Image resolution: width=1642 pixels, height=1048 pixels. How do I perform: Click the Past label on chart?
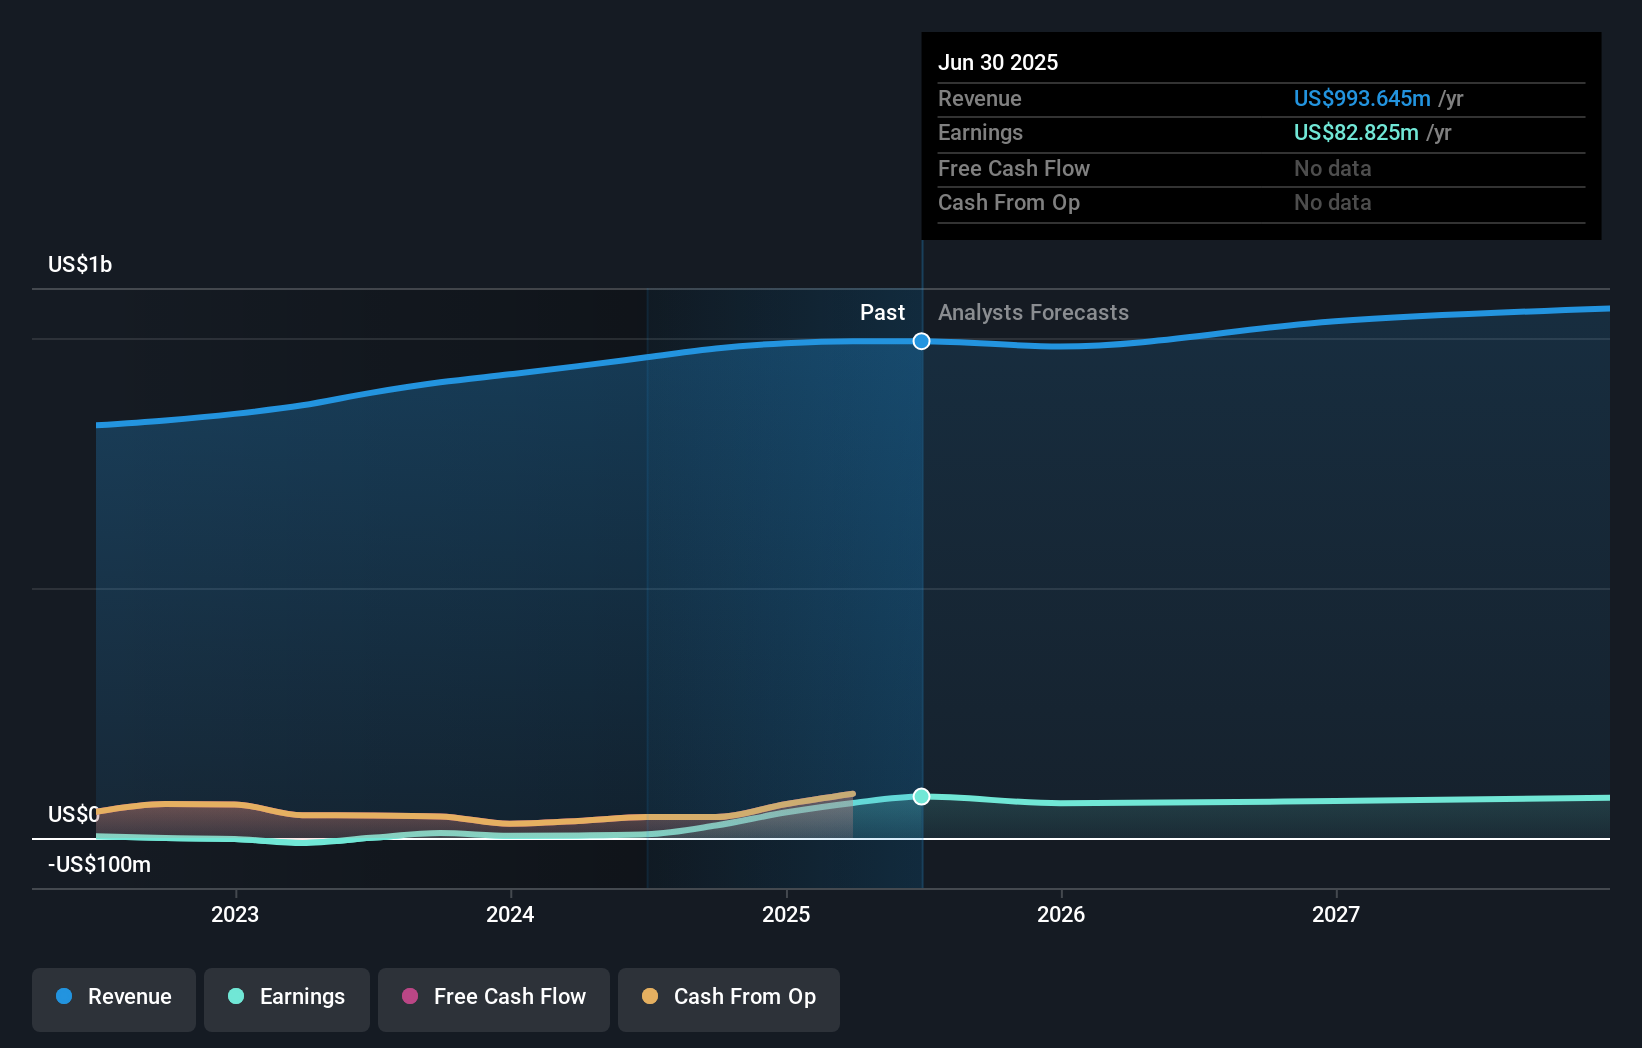pos(882,312)
